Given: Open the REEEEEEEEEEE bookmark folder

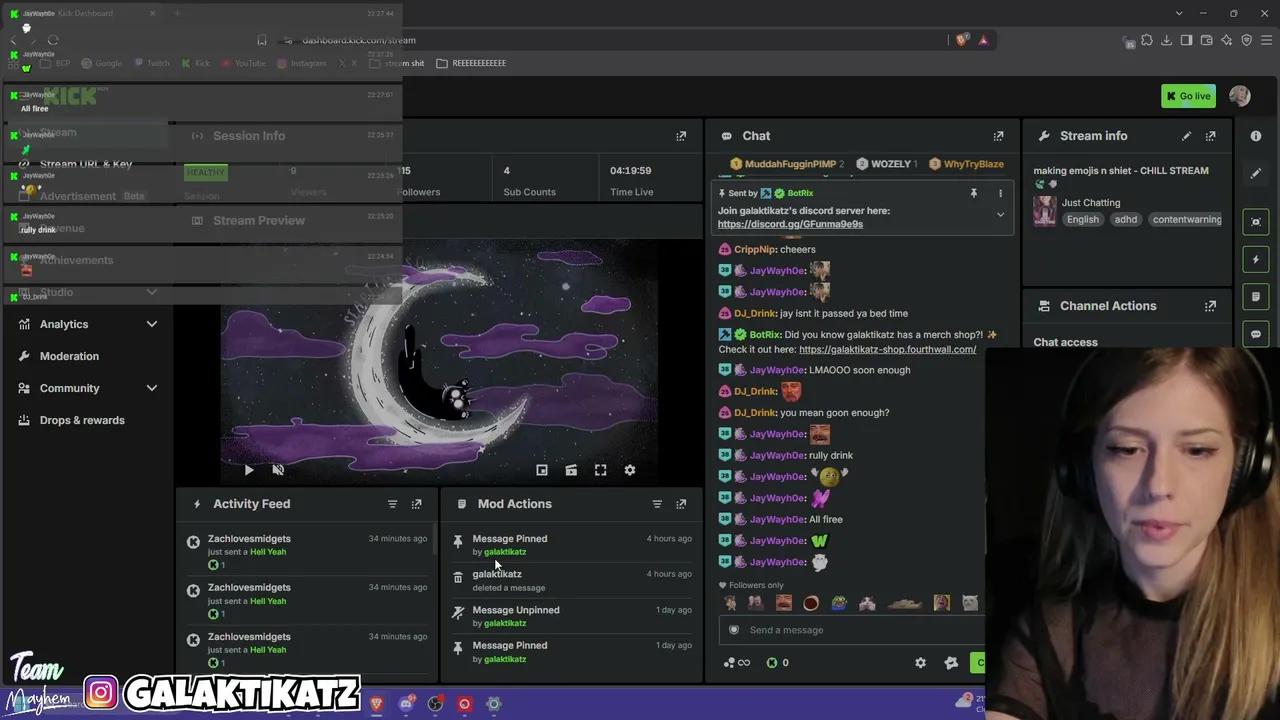Looking at the screenshot, I should pyautogui.click(x=471, y=63).
